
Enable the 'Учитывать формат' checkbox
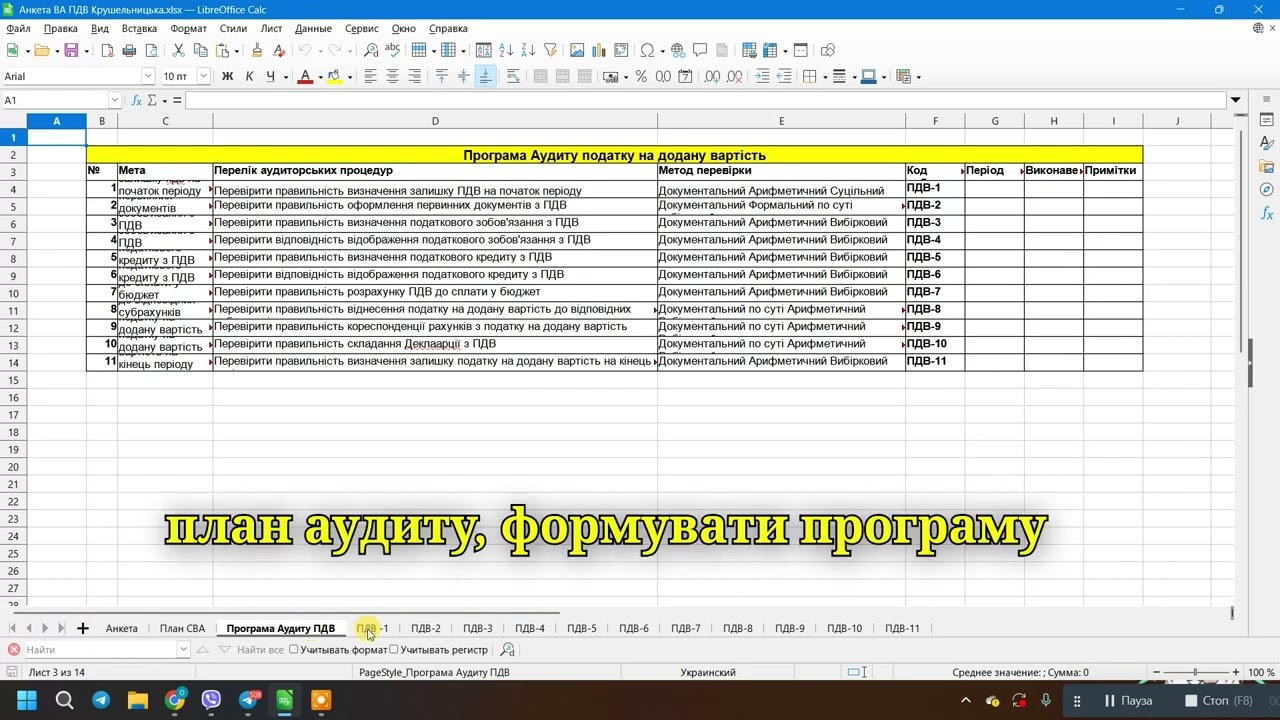(x=294, y=650)
